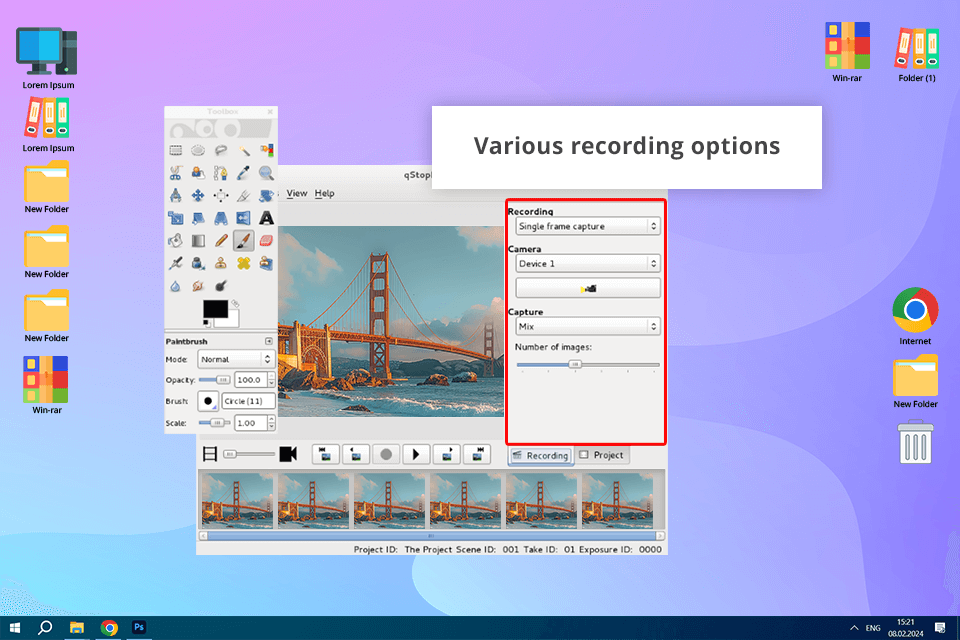This screenshot has width=960, height=640.
Task: Select the Paintbrush tool in Toolbox
Action: 243,240
